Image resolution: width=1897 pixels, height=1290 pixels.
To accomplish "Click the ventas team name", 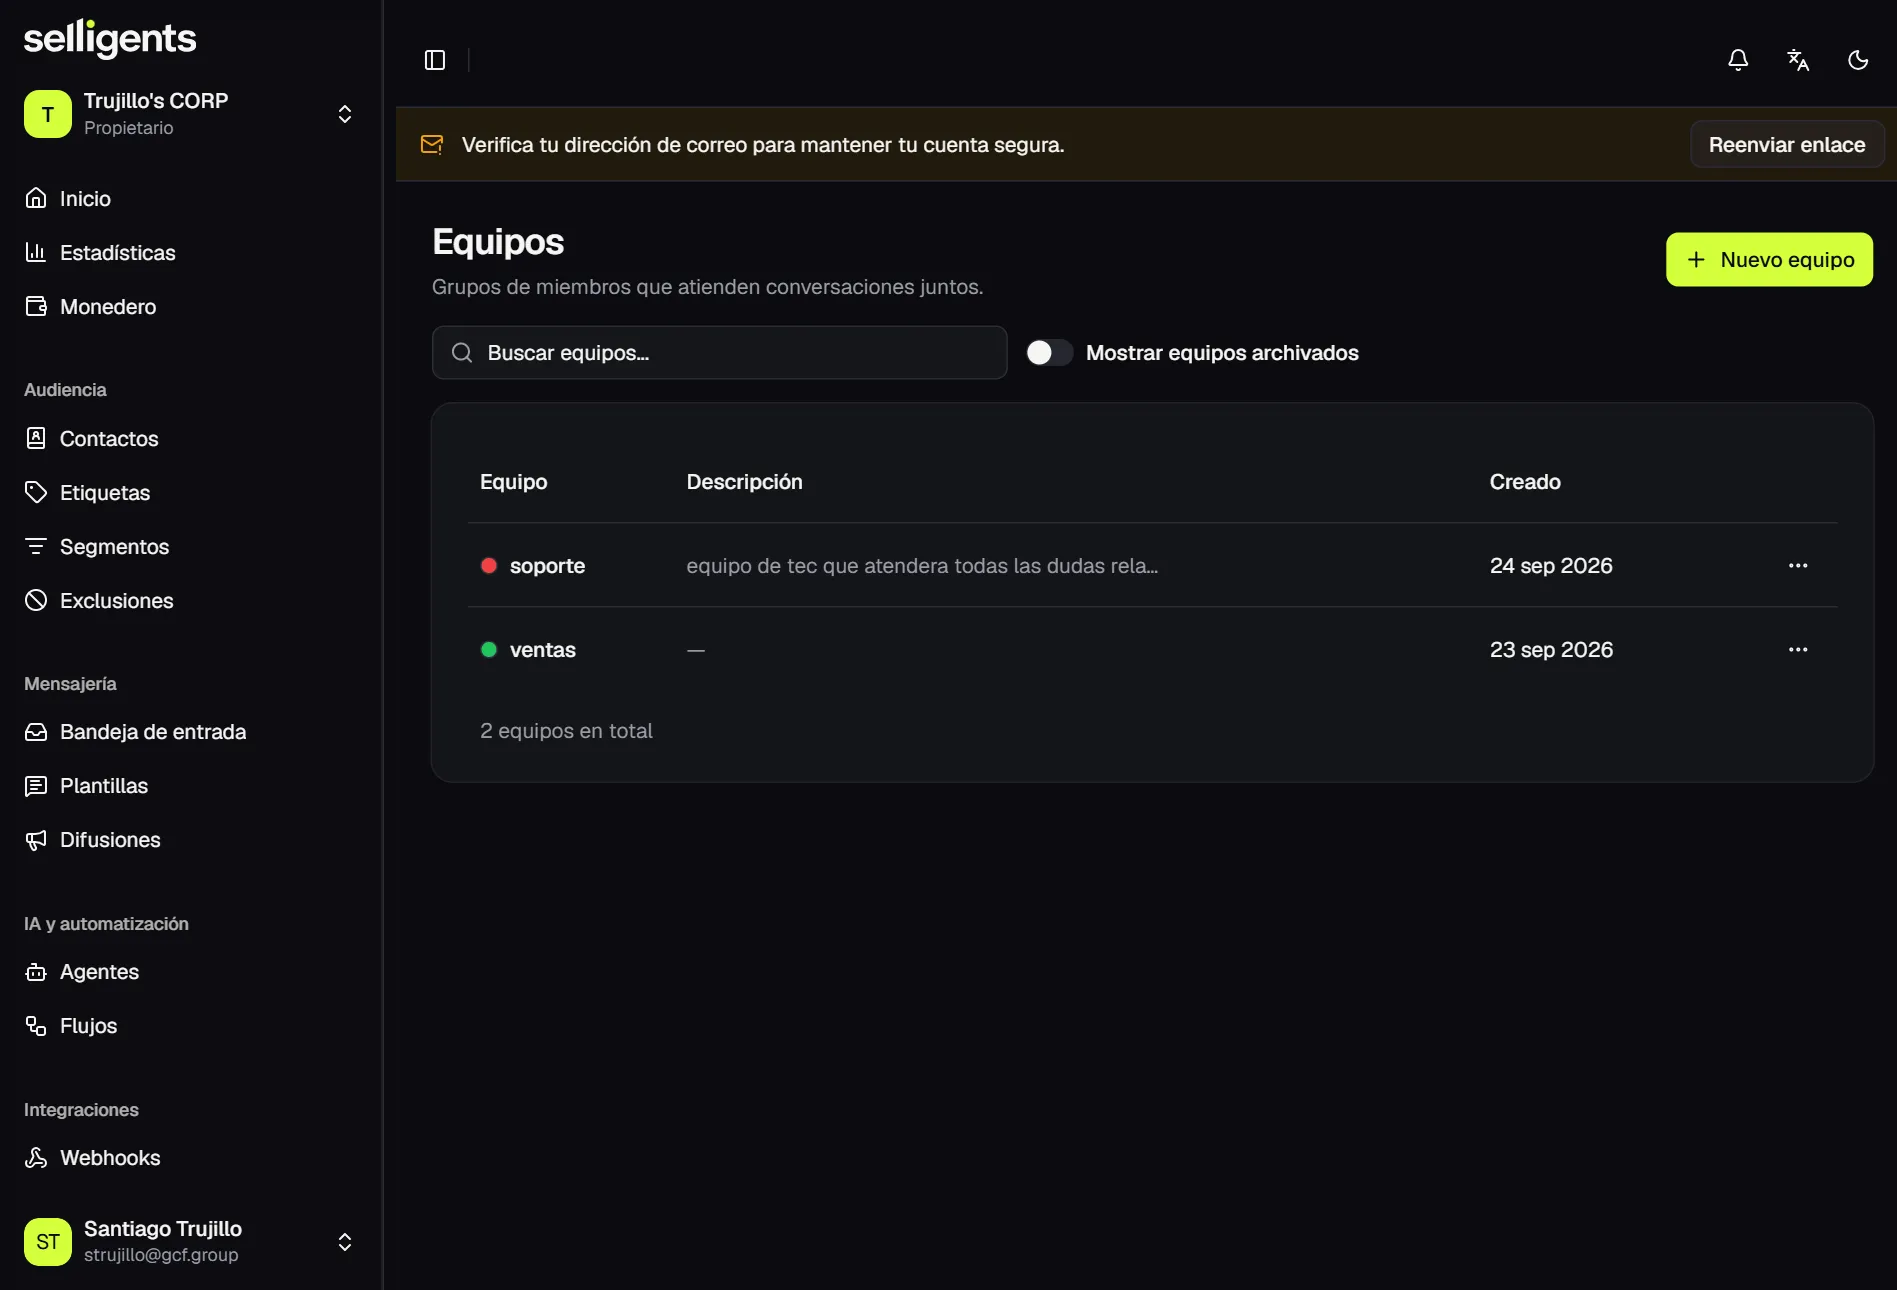I will (543, 650).
